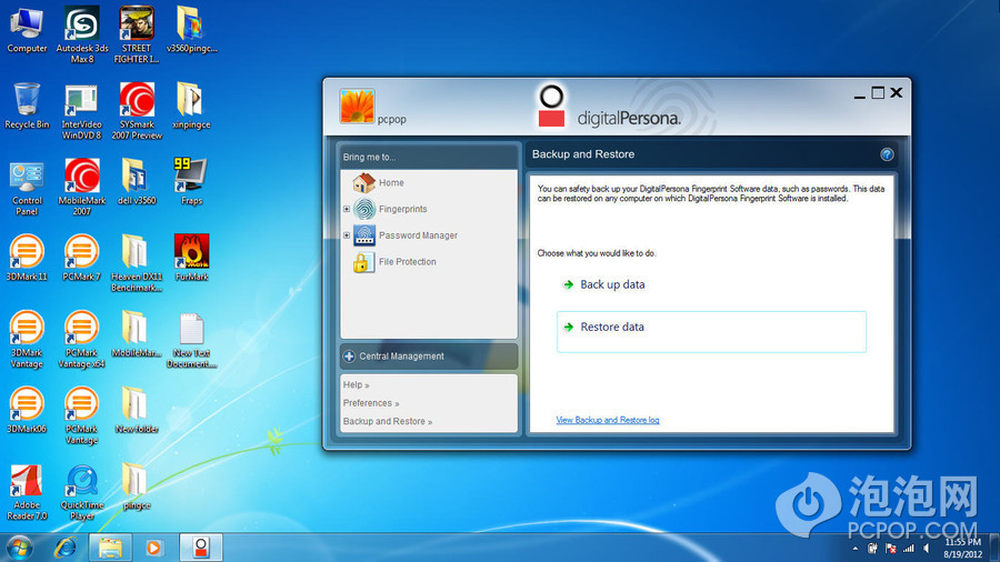Open Windows Explorer from the taskbar
This screenshot has height=562, width=1000.
(x=110, y=547)
